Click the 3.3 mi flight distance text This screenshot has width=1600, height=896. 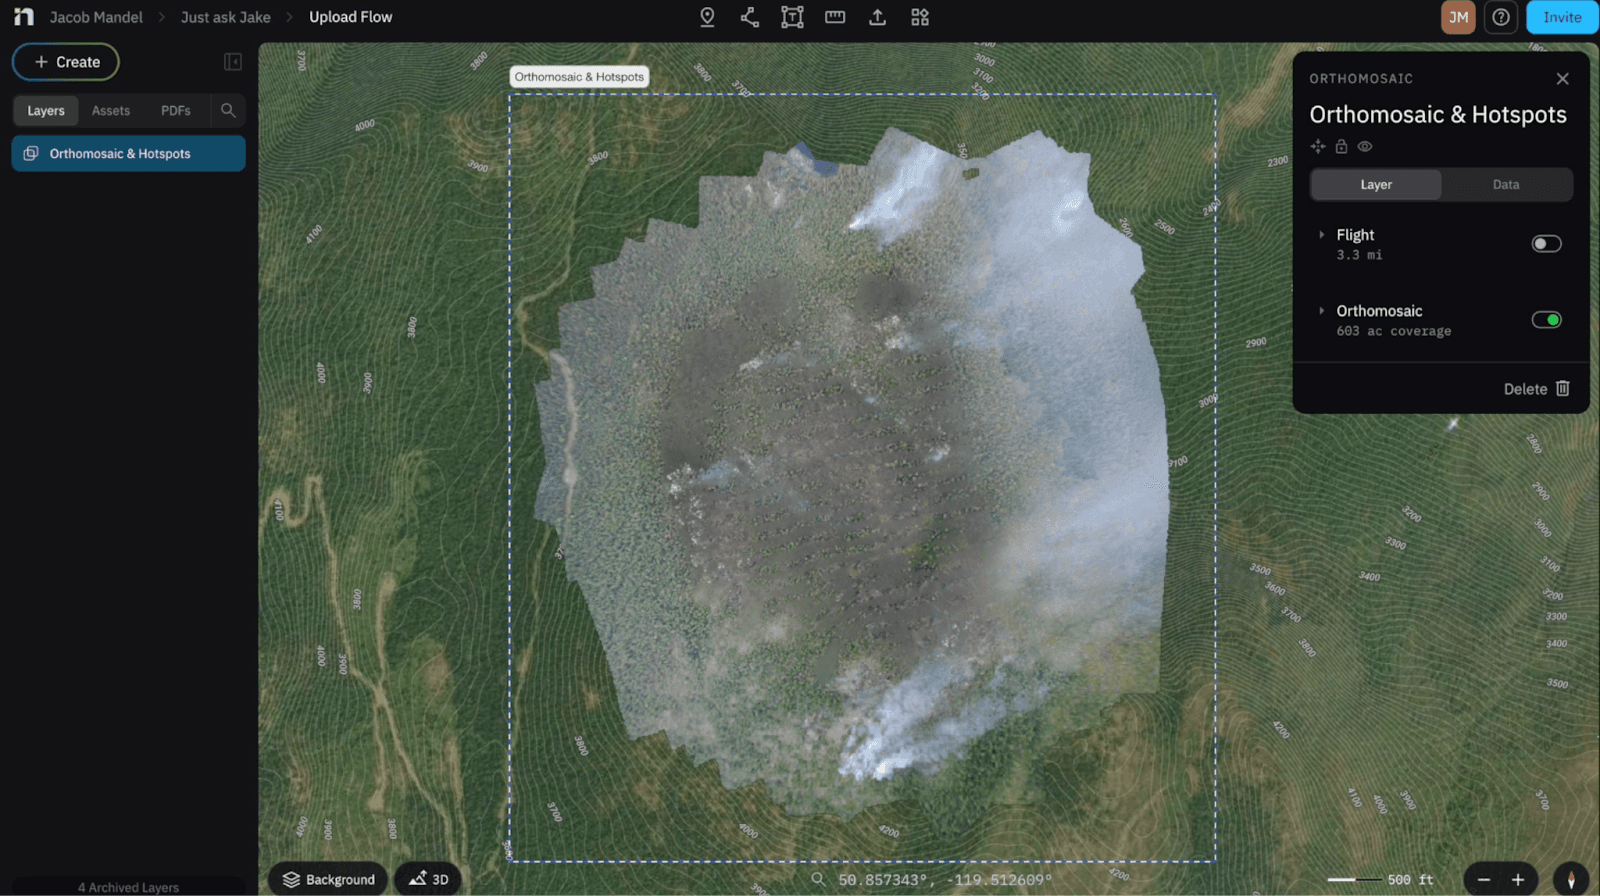coord(1359,255)
